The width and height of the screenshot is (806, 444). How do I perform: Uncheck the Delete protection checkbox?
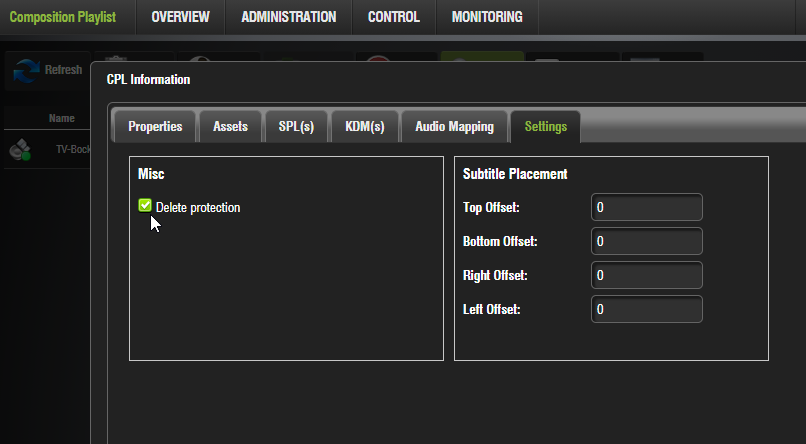(x=145, y=206)
